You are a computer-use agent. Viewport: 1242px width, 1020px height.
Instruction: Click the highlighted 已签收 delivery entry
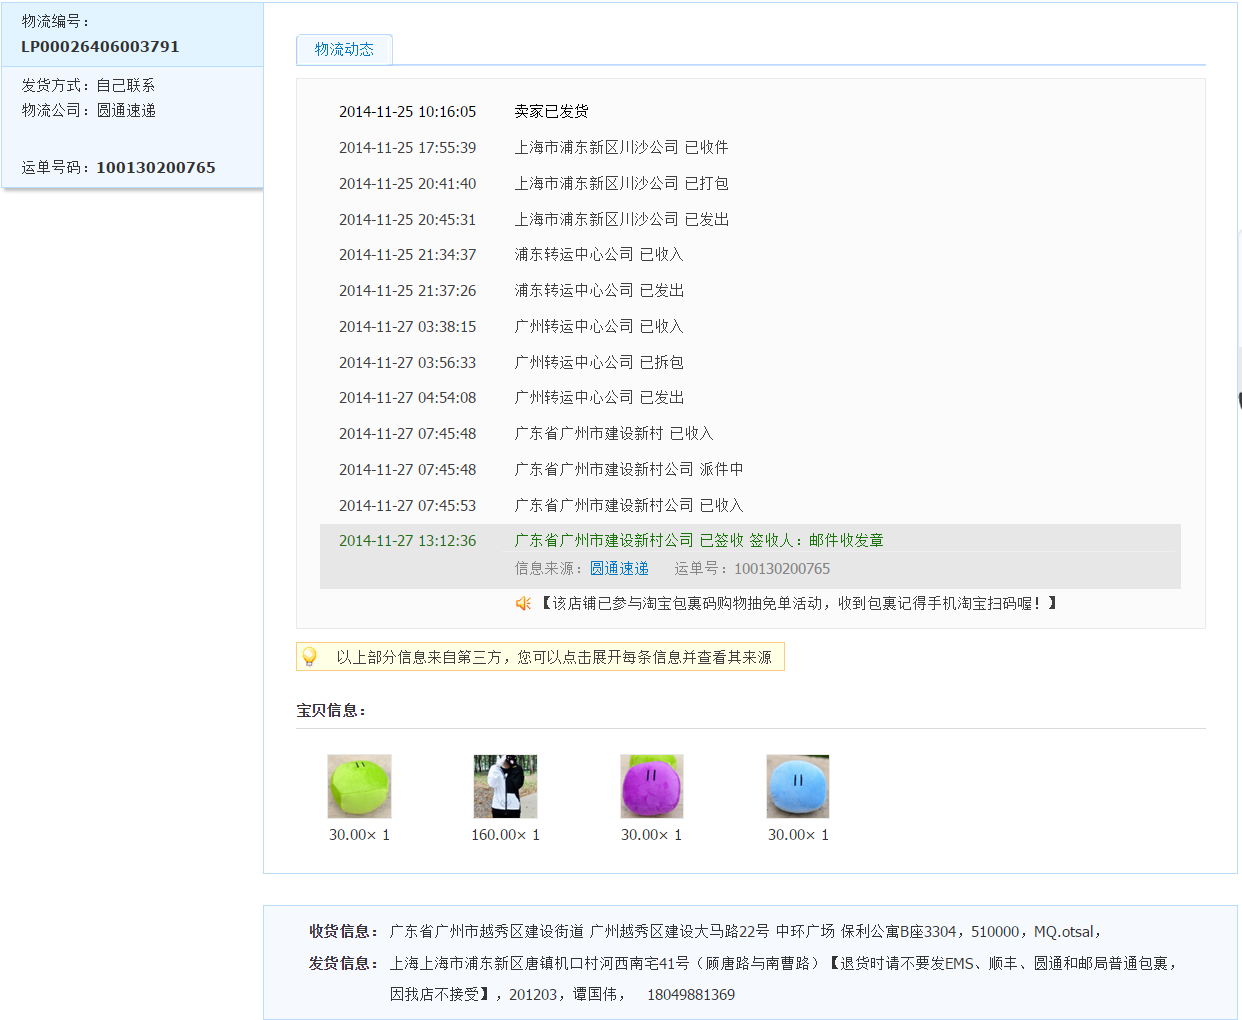point(698,540)
